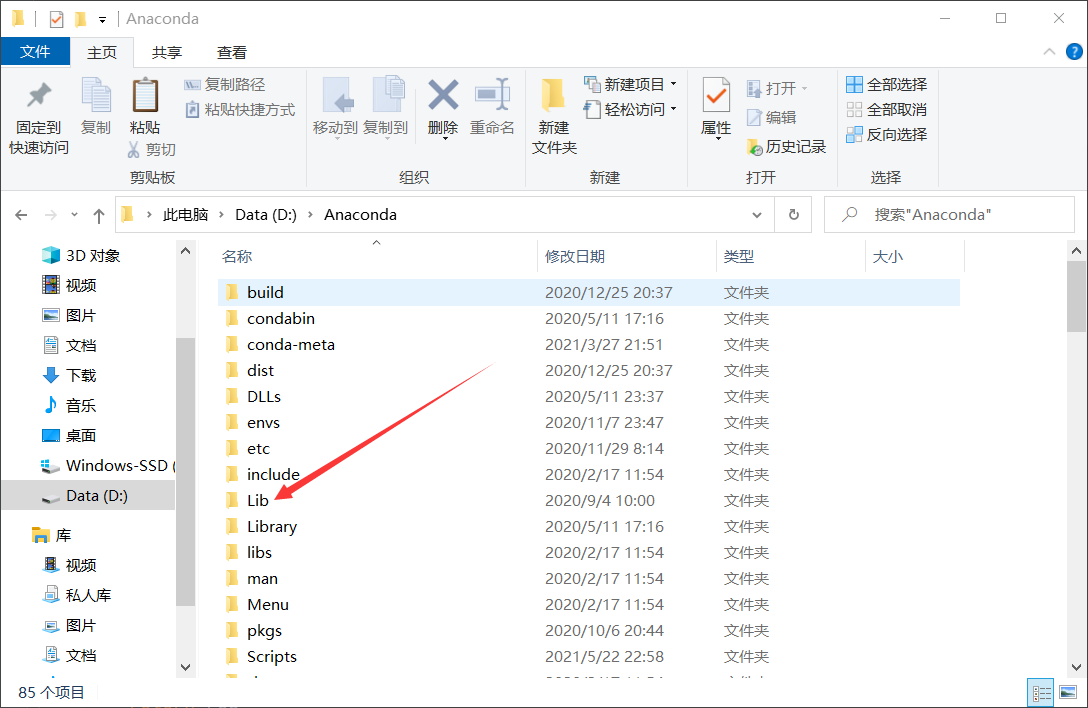Select the conda-meta folder
Image resolution: width=1088 pixels, height=708 pixels.
(x=588, y=344)
